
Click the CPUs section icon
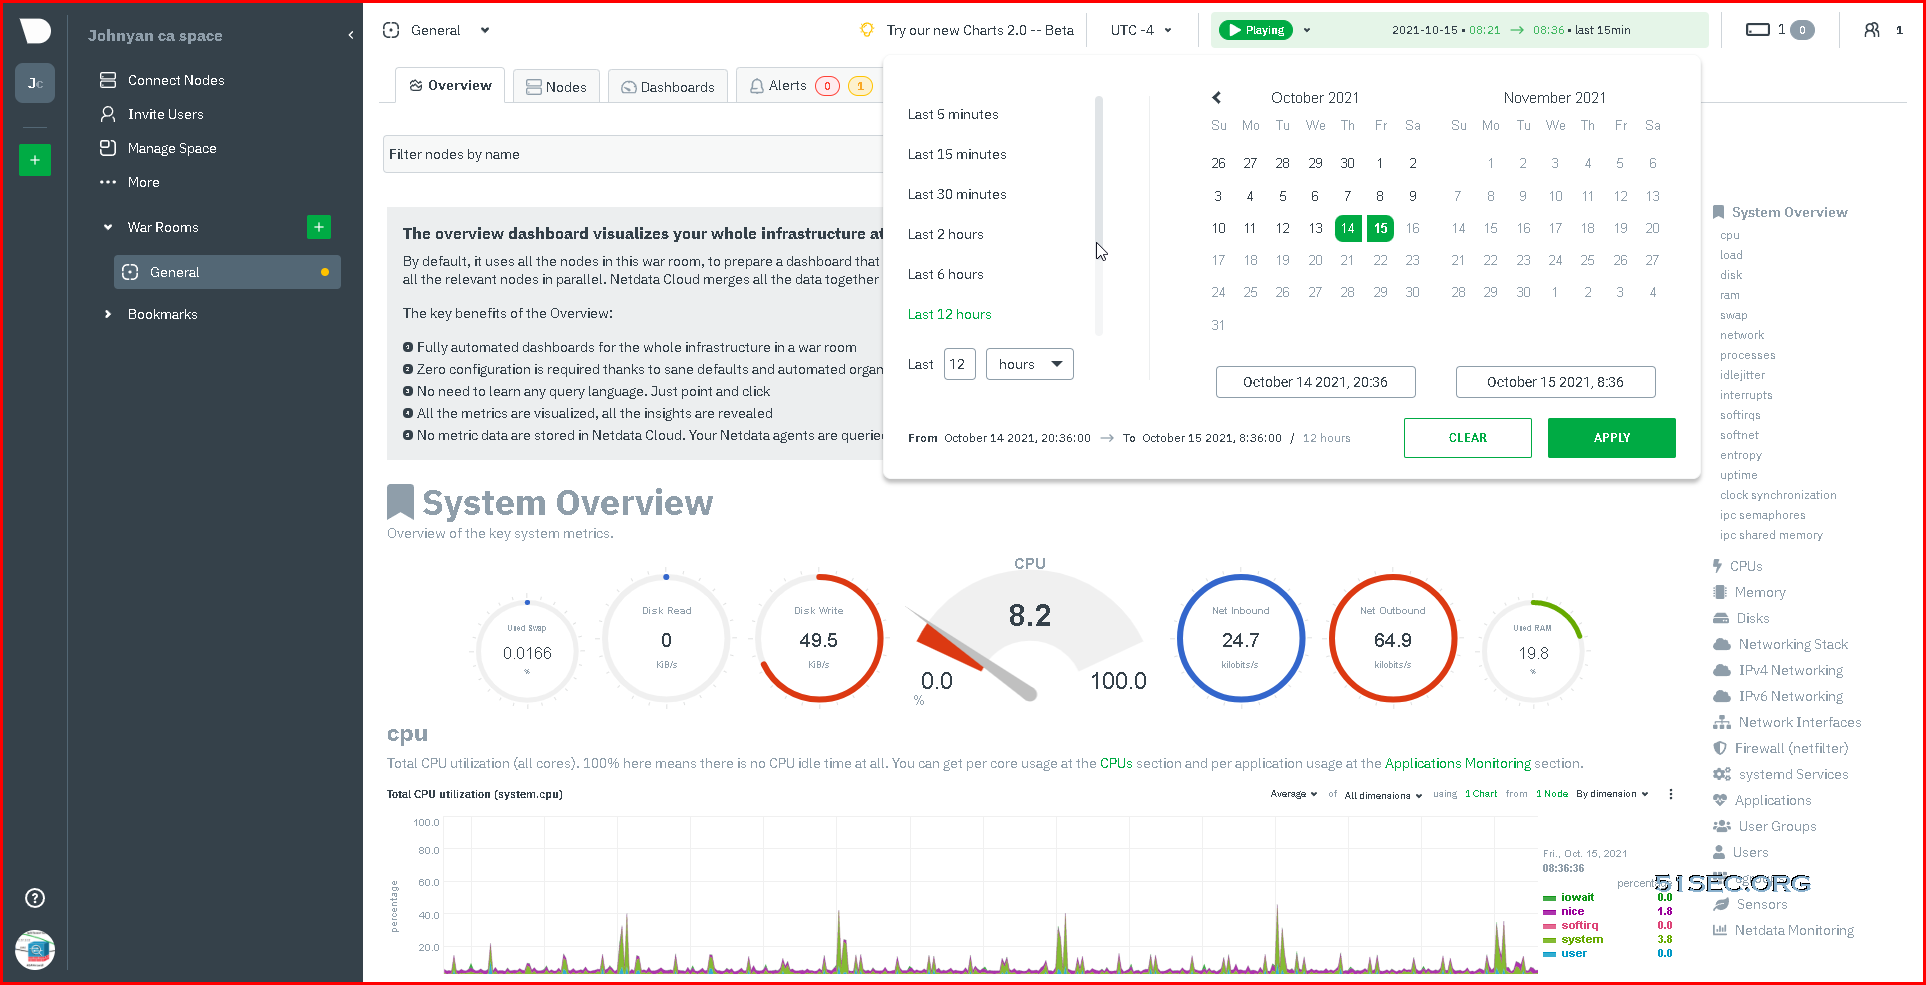coord(1718,566)
